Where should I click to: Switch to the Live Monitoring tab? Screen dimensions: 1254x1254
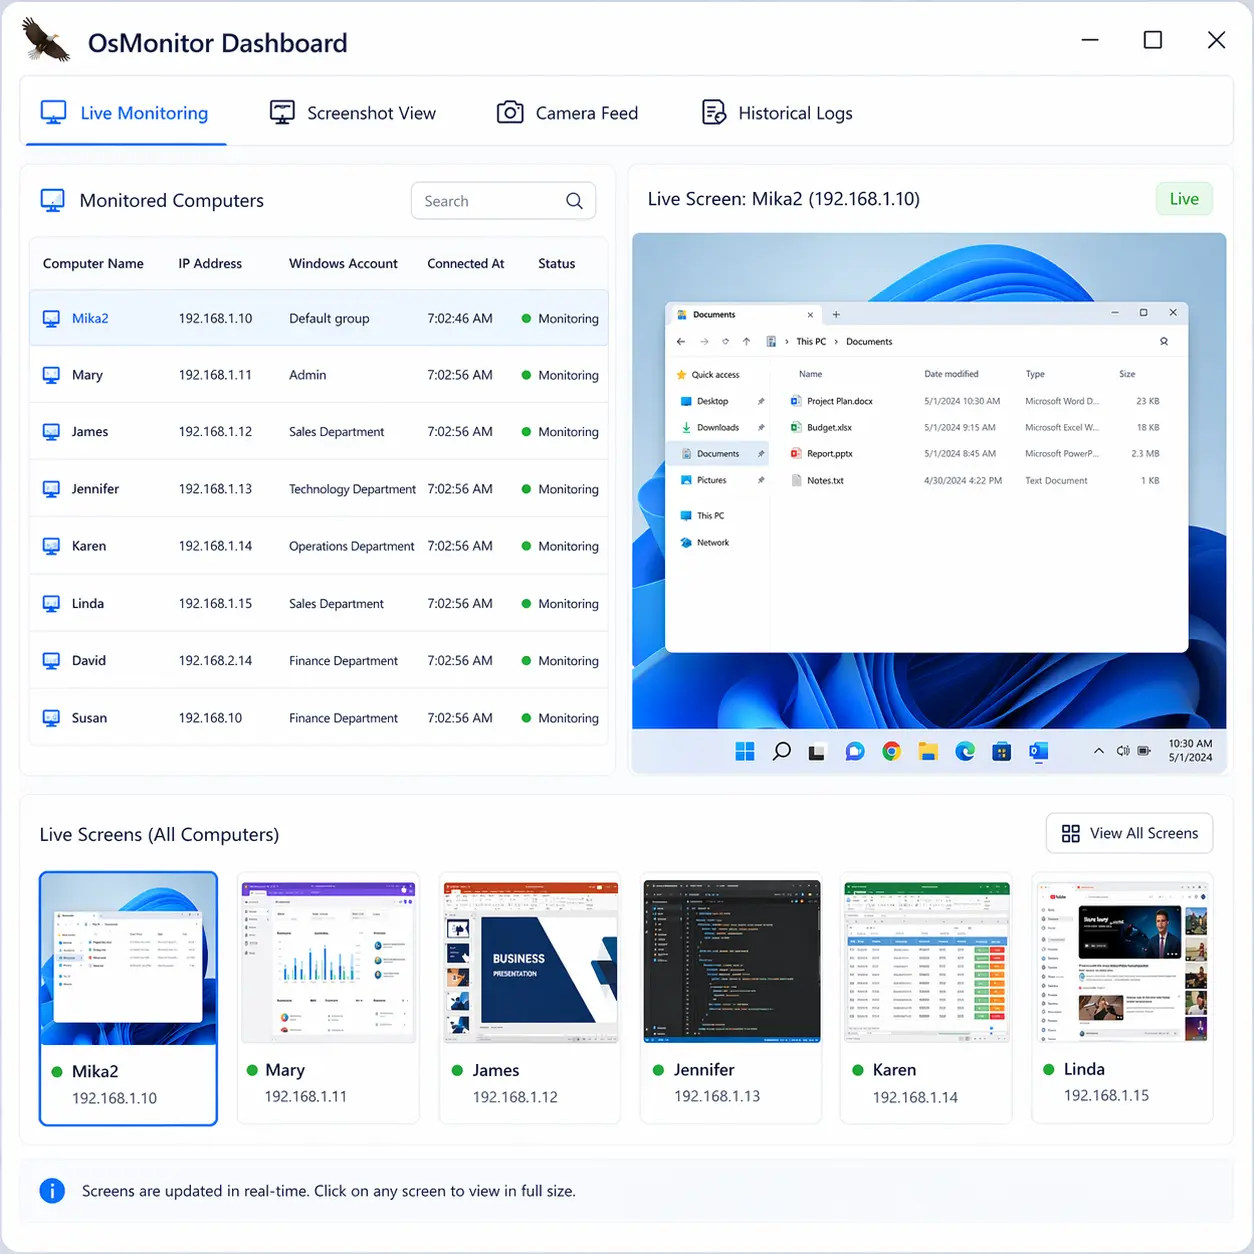pyautogui.click(x=125, y=113)
